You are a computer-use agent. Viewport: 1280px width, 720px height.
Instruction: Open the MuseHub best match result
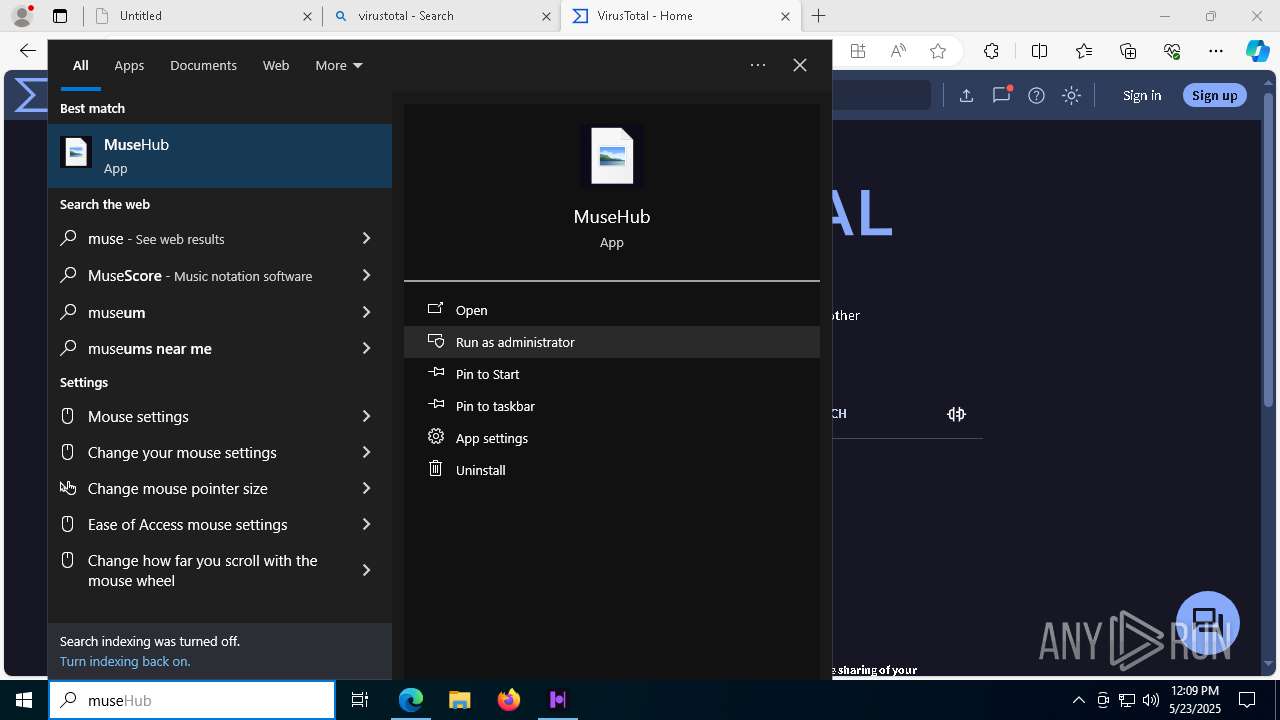pyautogui.click(x=220, y=156)
